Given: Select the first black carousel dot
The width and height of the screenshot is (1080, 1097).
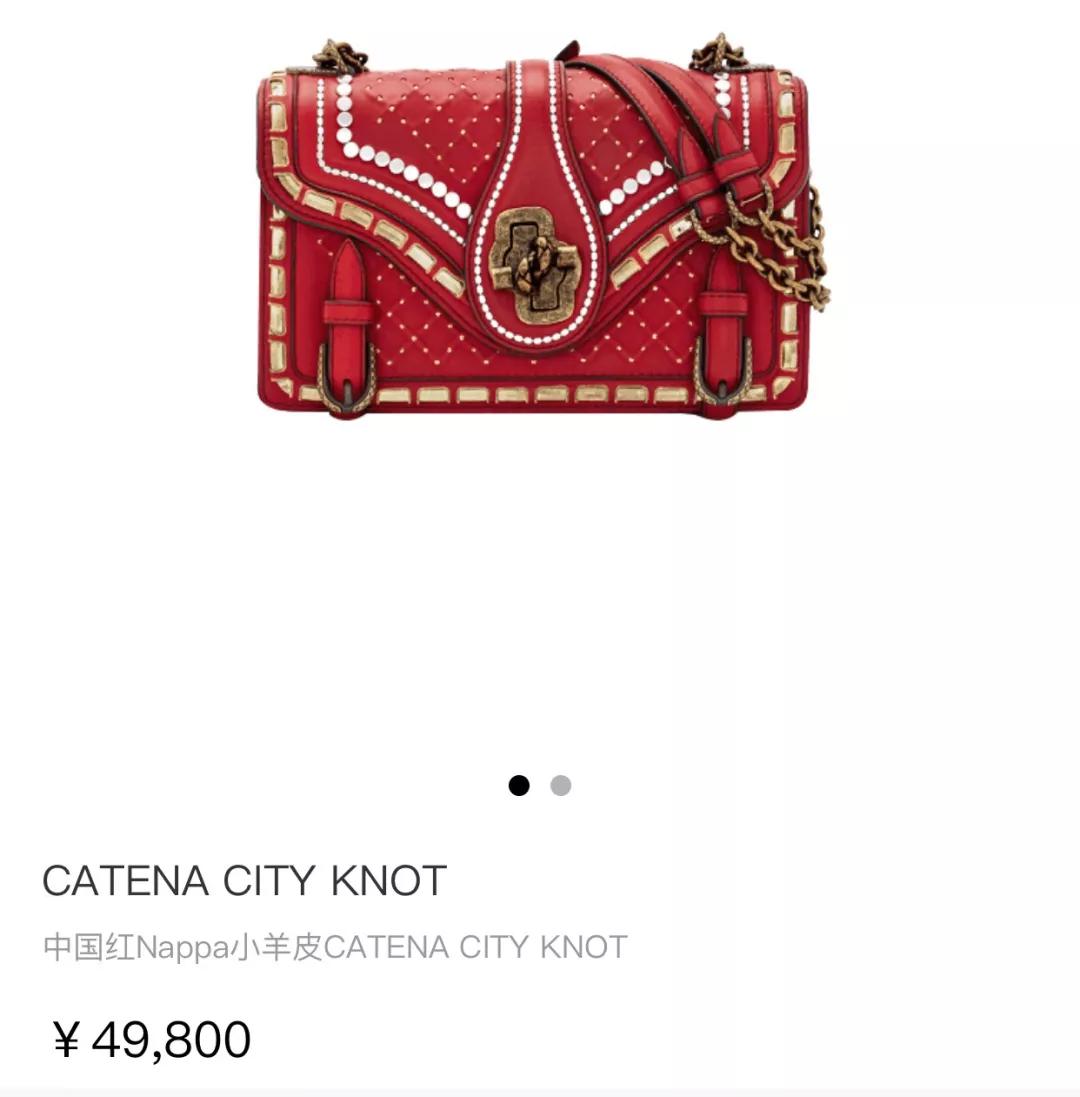Looking at the screenshot, I should pos(519,785).
